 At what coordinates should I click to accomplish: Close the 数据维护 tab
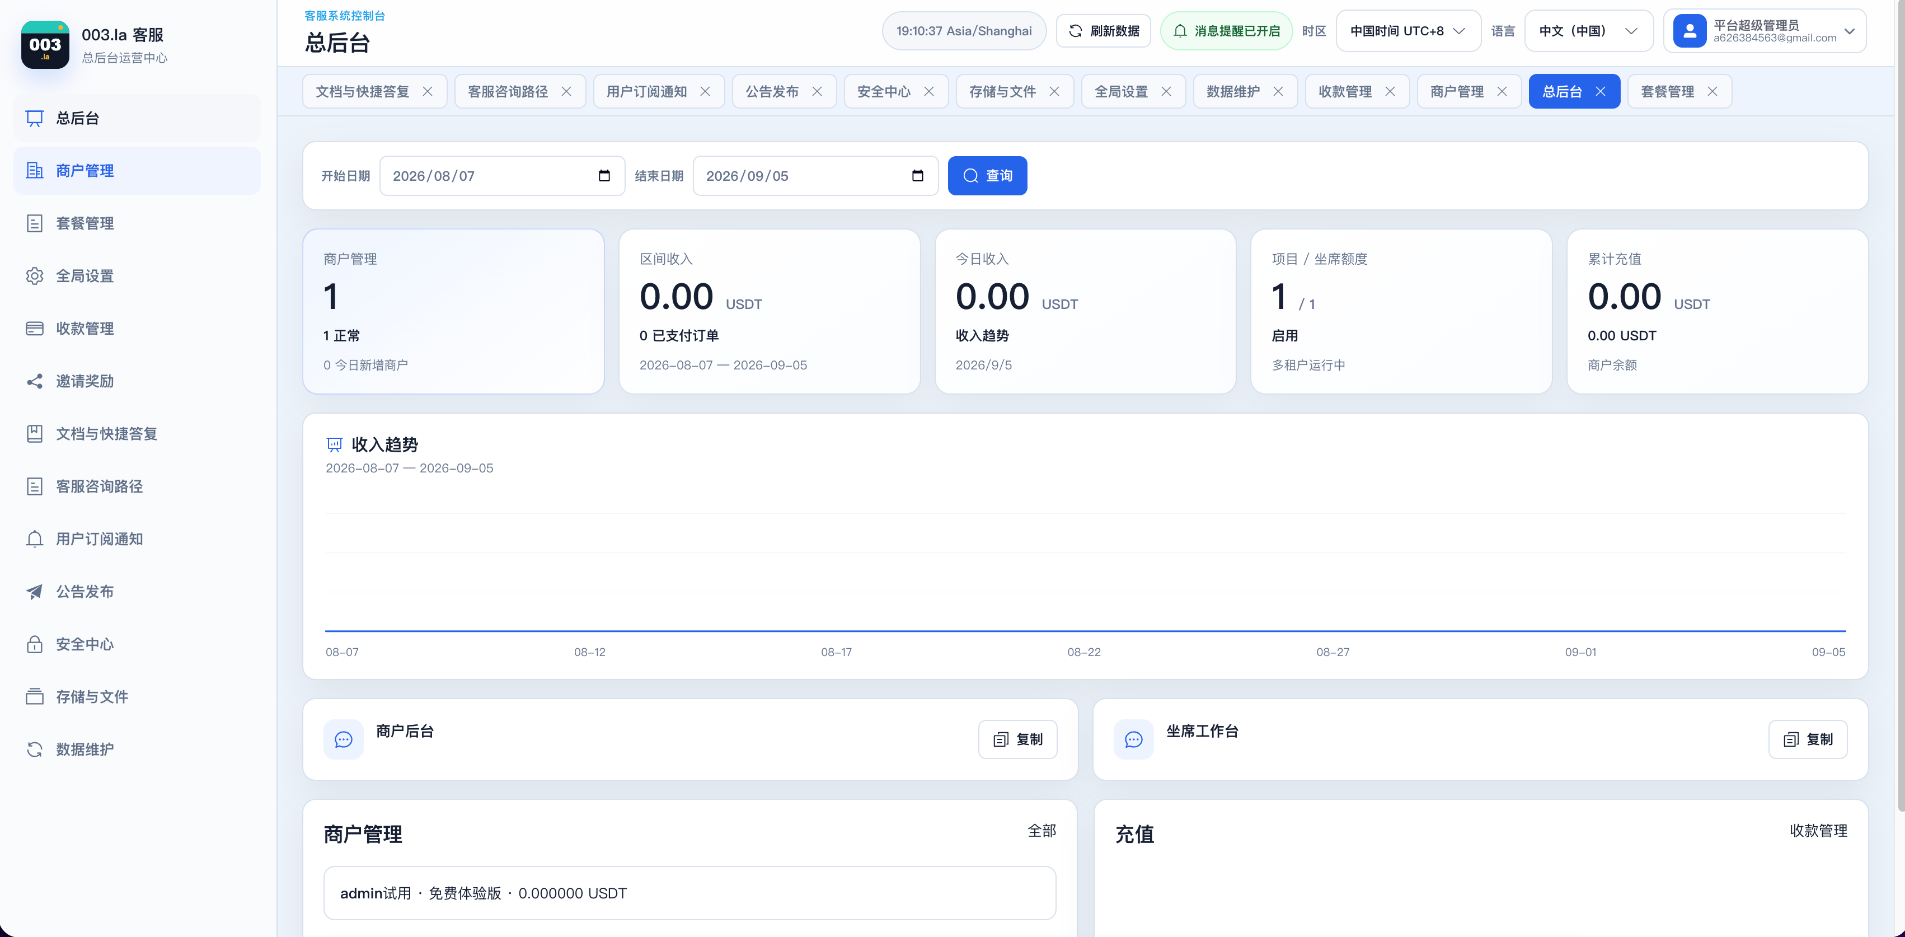tap(1278, 92)
